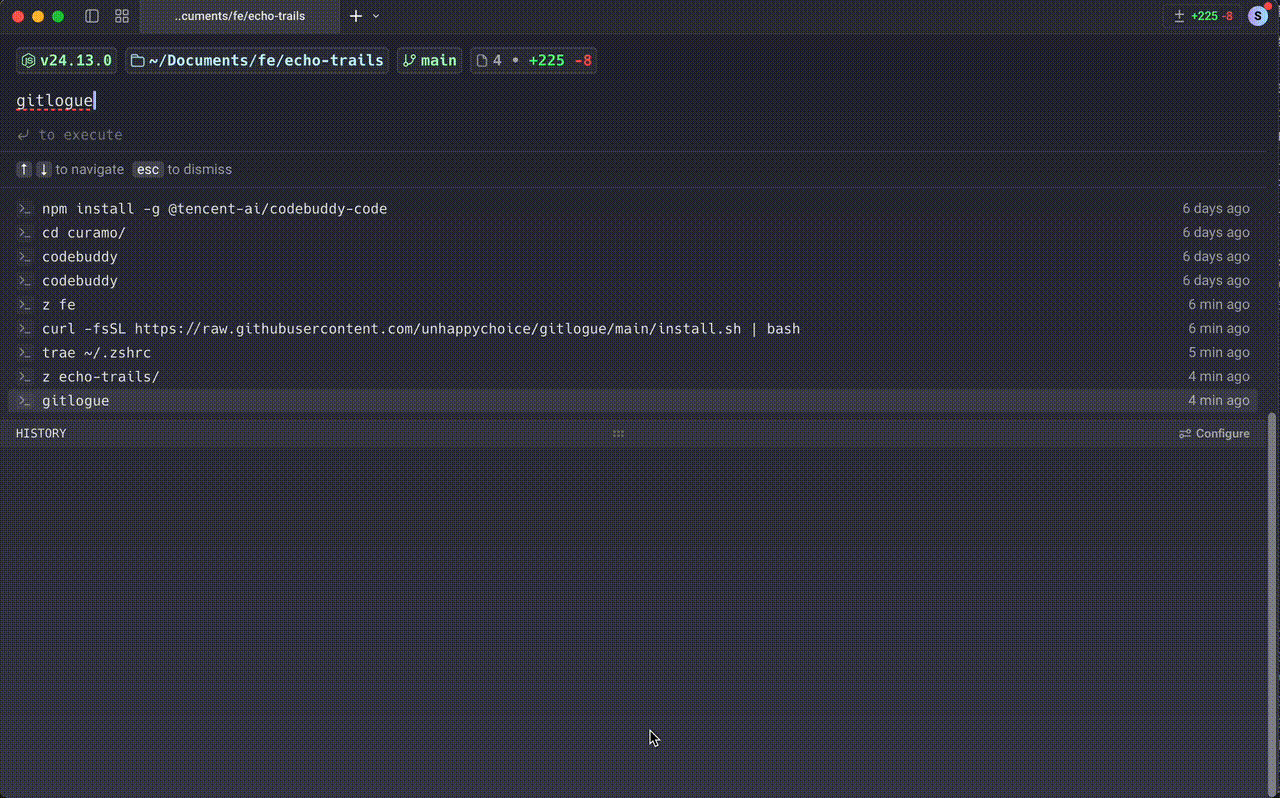The width and height of the screenshot is (1280, 798).
Task: Open the changed files chip showing 4 files
Action: [534, 61]
